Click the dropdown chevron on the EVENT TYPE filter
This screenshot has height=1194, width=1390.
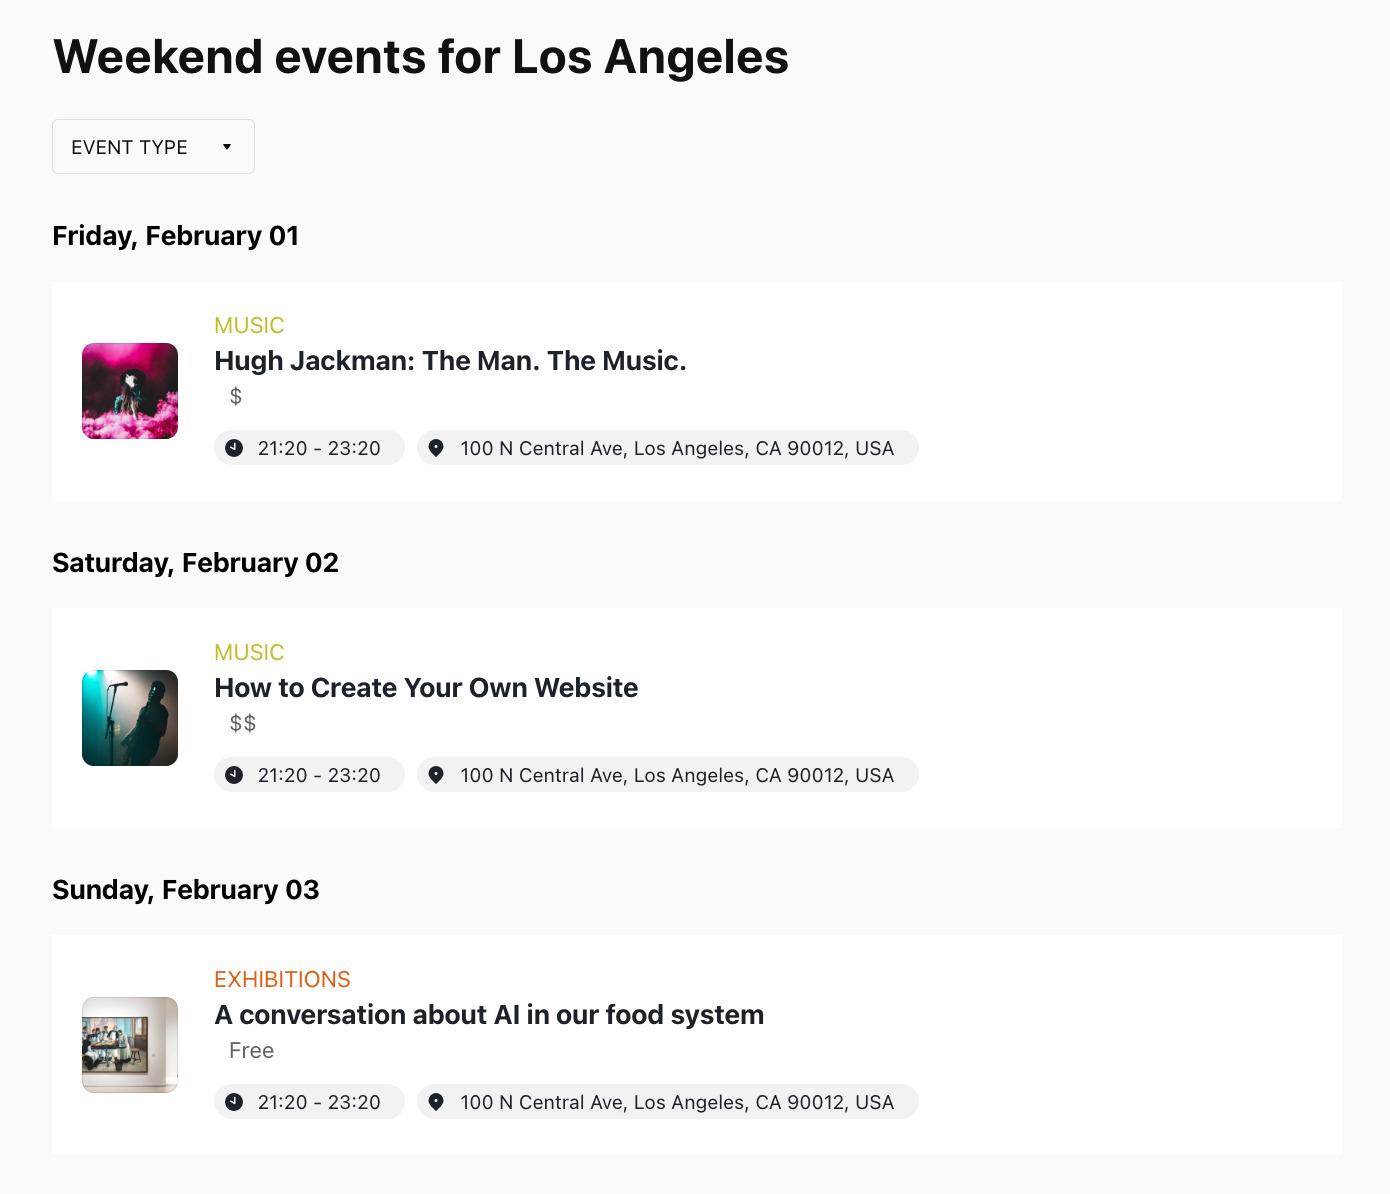point(228,146)
